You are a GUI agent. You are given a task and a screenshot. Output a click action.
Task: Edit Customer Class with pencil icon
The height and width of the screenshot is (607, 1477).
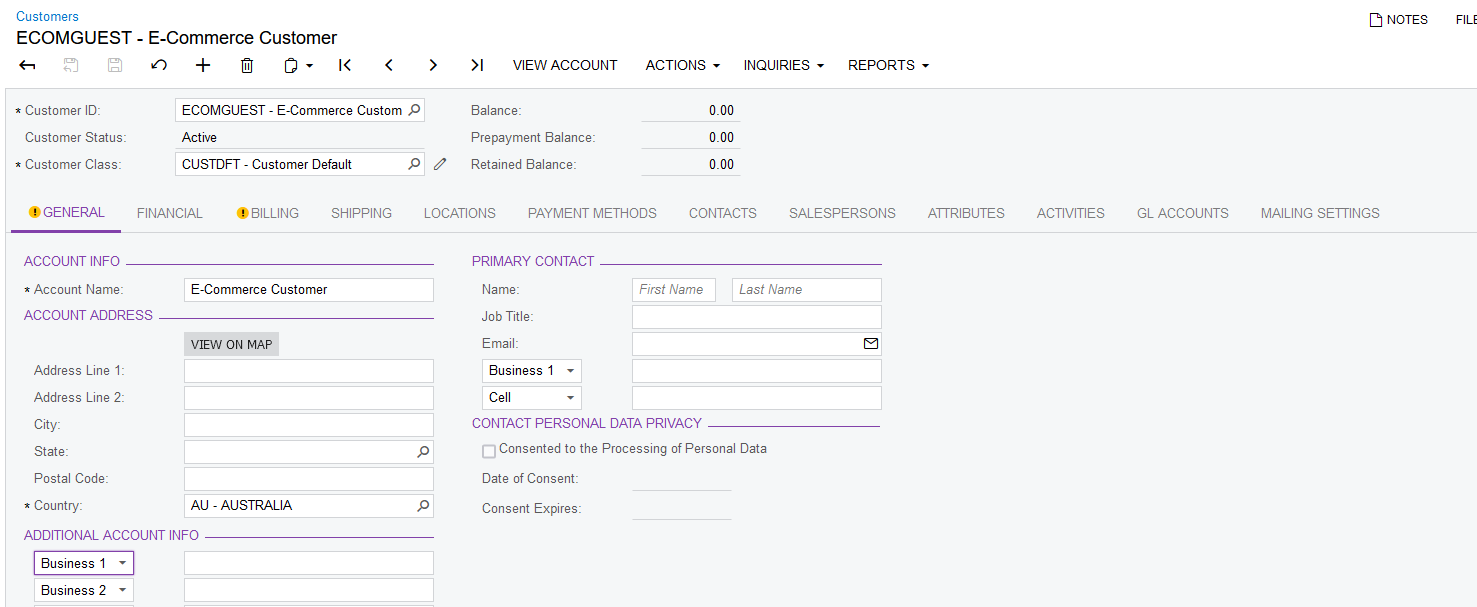click(x=440, y=164)
